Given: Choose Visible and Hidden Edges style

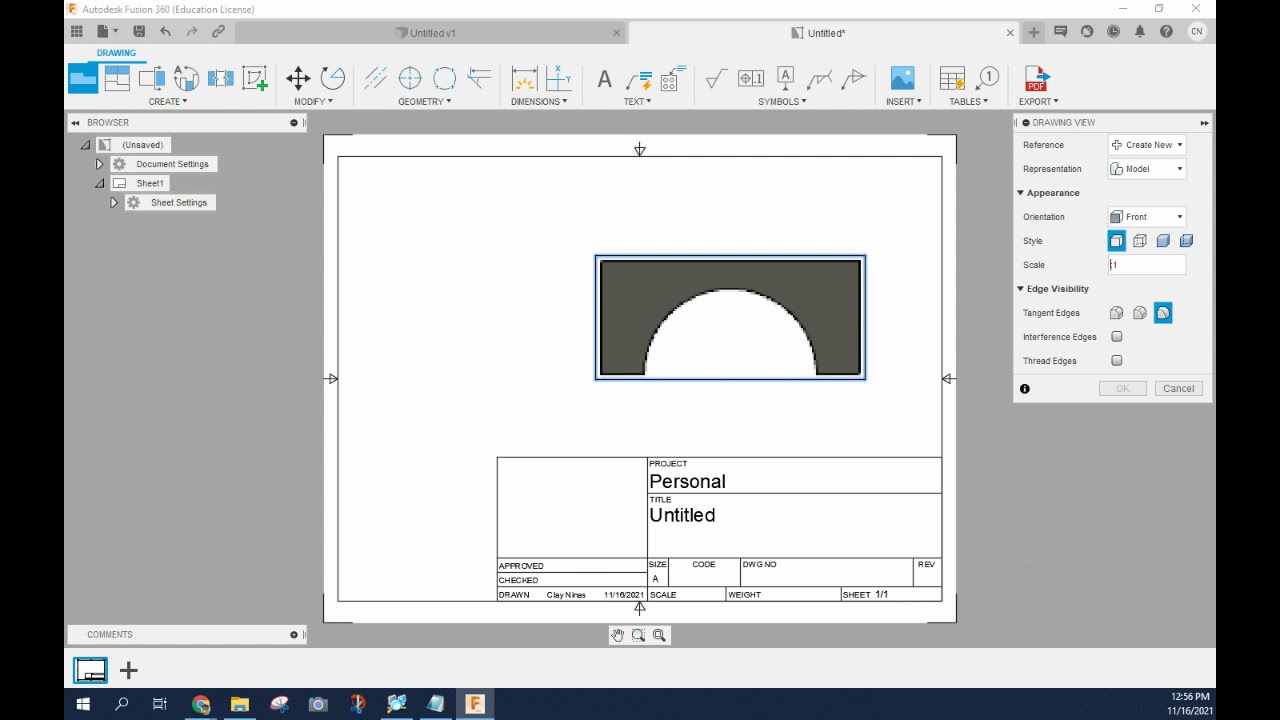Looking at the screenshot, I should (x=1140, y=241).
